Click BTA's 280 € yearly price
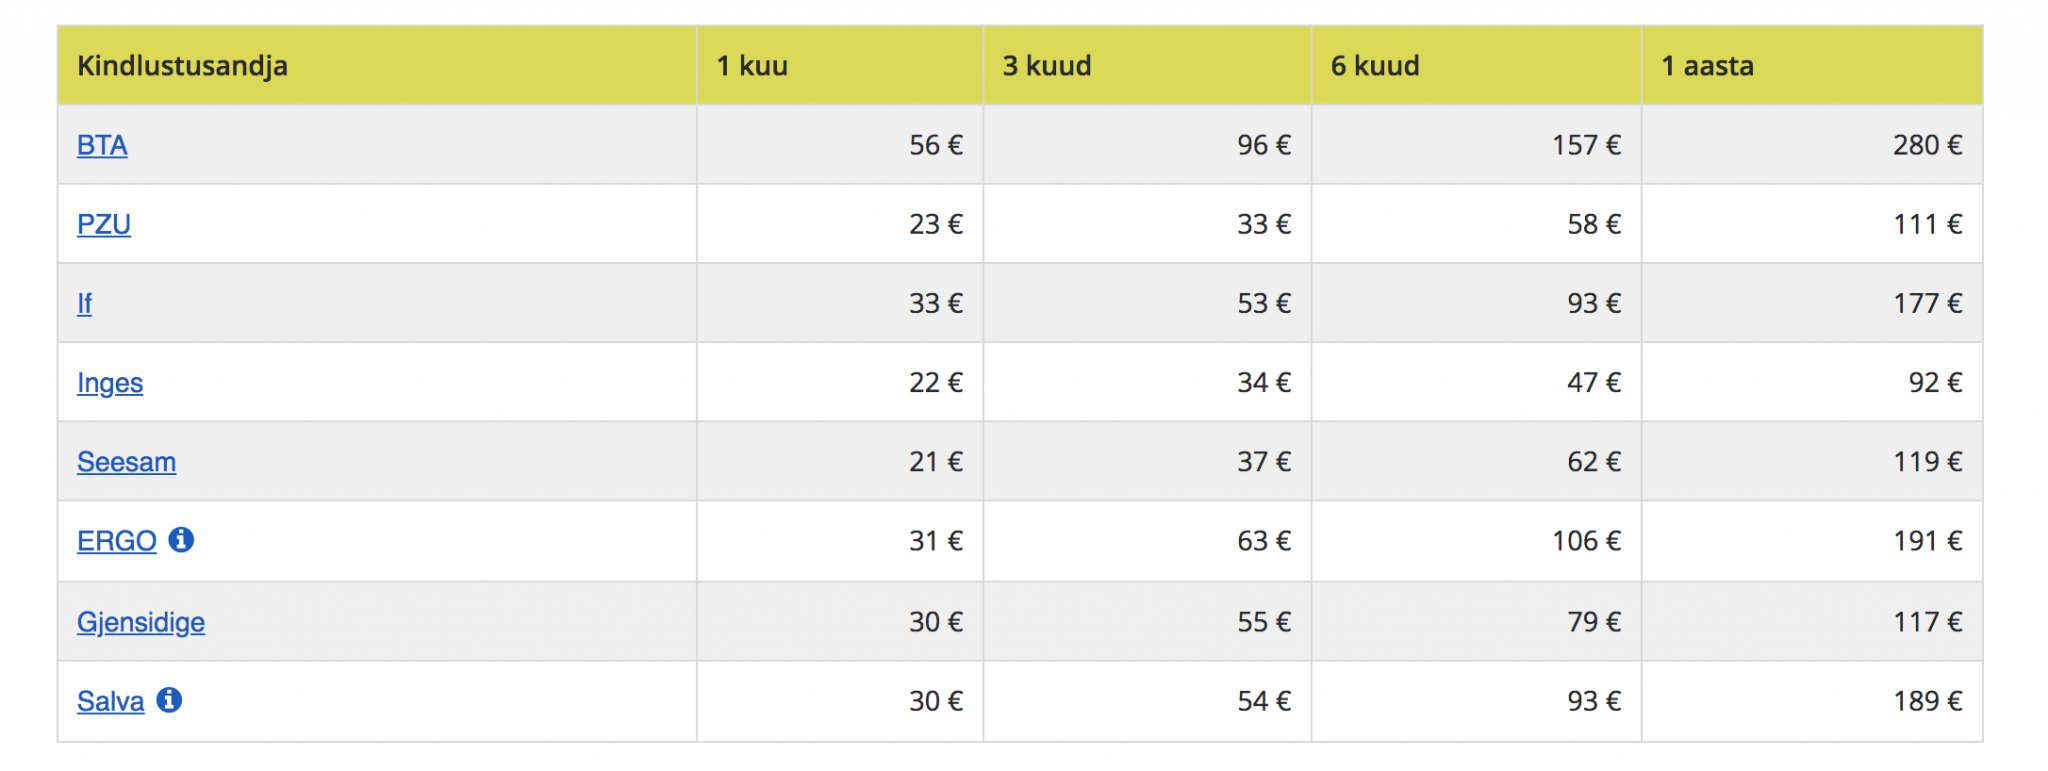 pyautogui.click(x=1926, y=146)
